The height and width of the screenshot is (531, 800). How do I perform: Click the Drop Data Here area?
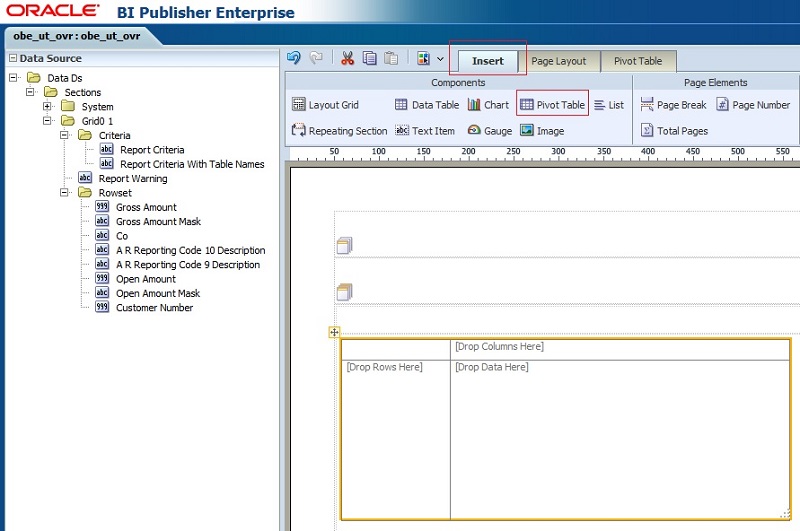(x=620, y=440)
